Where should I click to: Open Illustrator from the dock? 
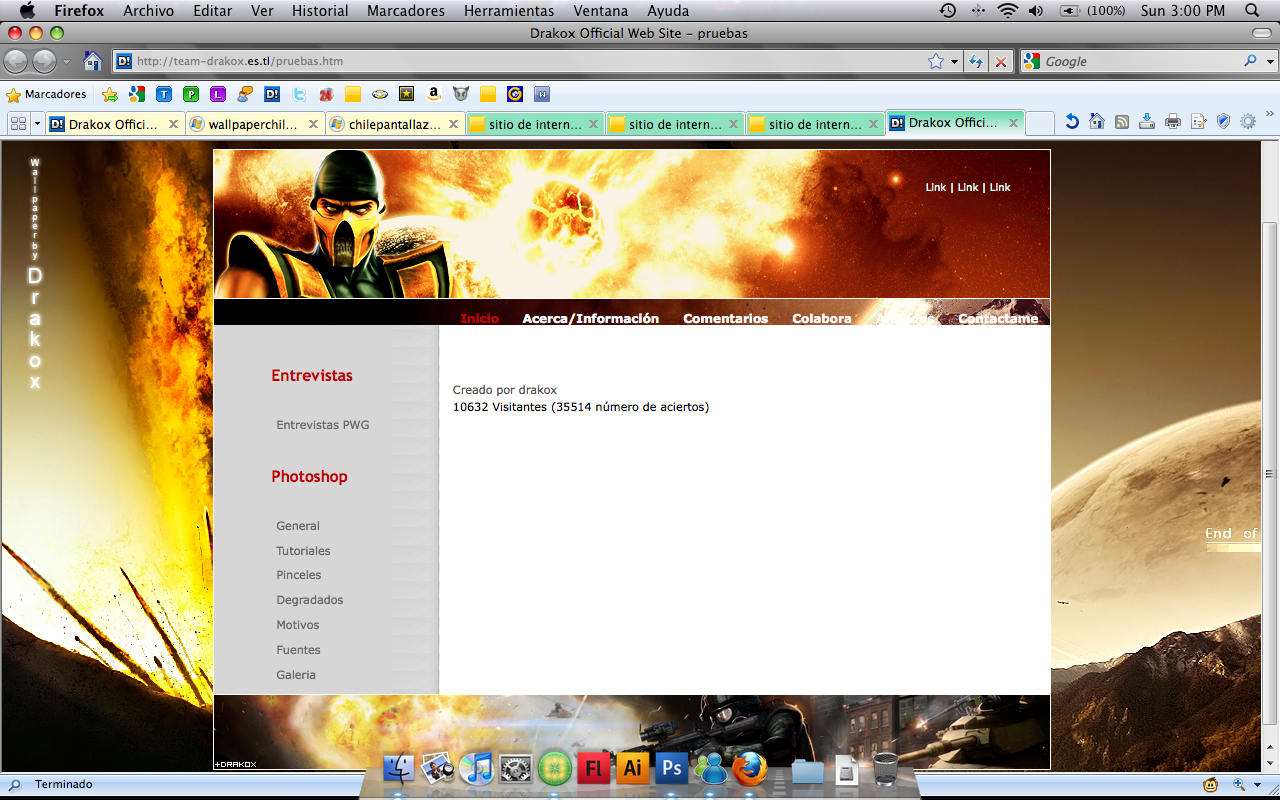click(x=632, y=768)
